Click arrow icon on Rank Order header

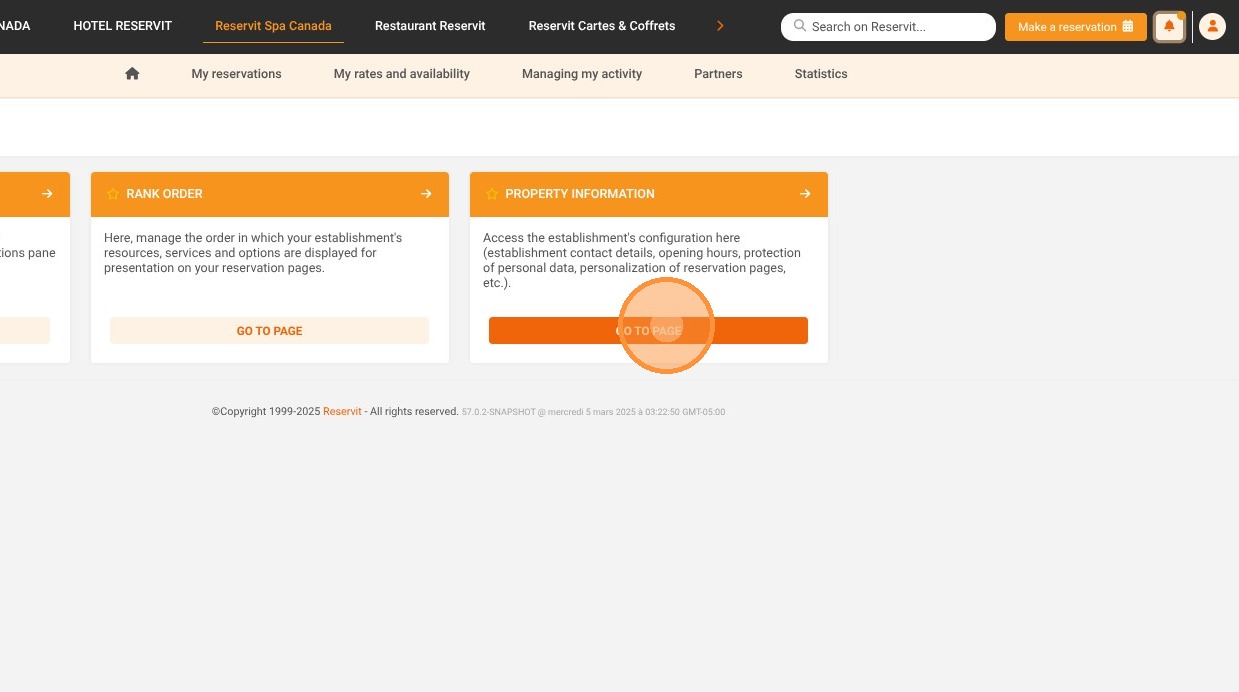pos(426,194)
